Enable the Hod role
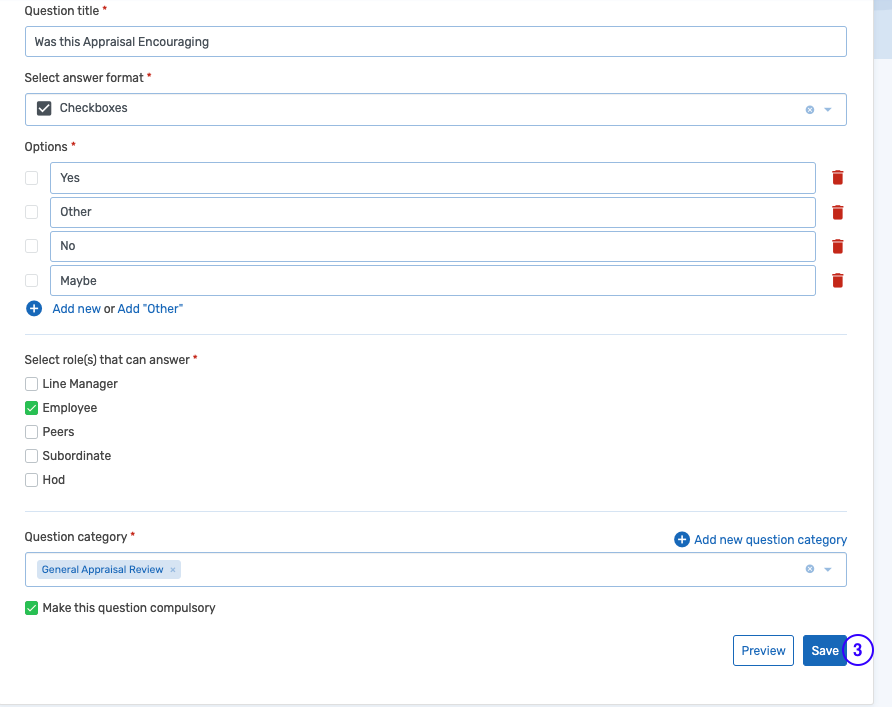Viewport: 892px width, 707px height. (x=31, y=479)
